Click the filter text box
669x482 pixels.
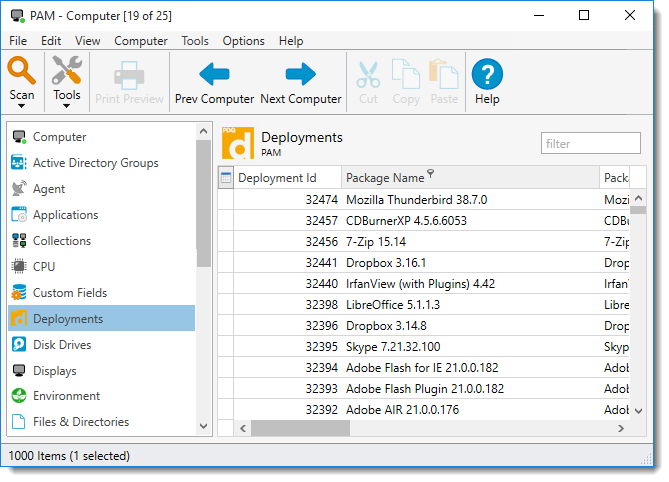click(590, 143)
